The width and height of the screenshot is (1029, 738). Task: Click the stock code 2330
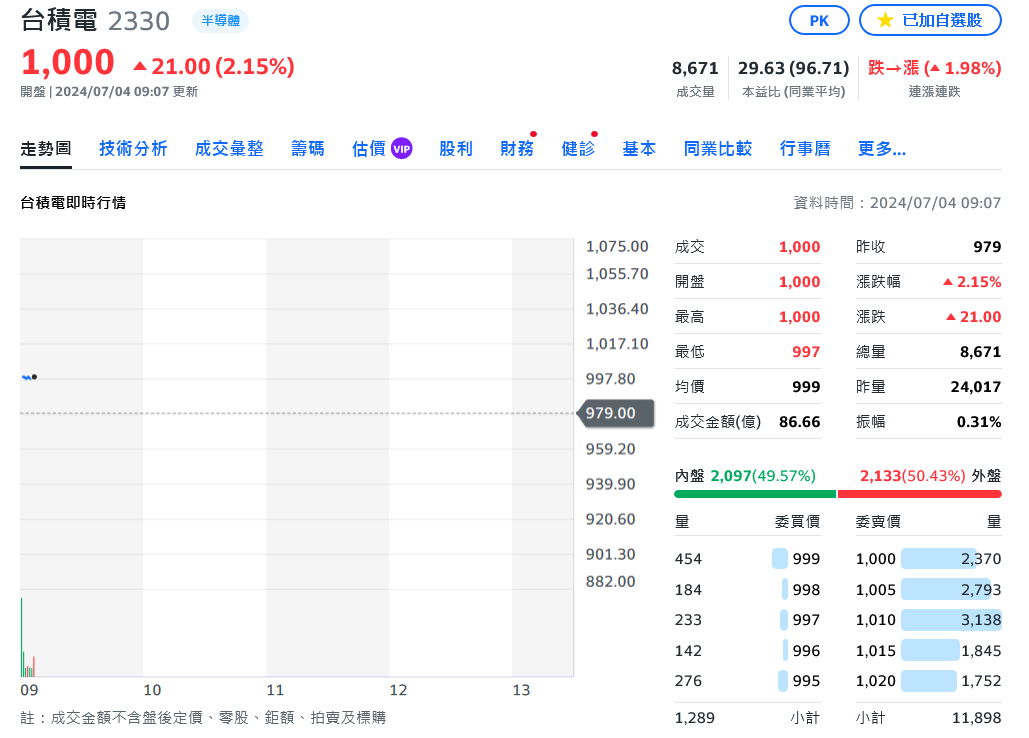pos(139,22)
